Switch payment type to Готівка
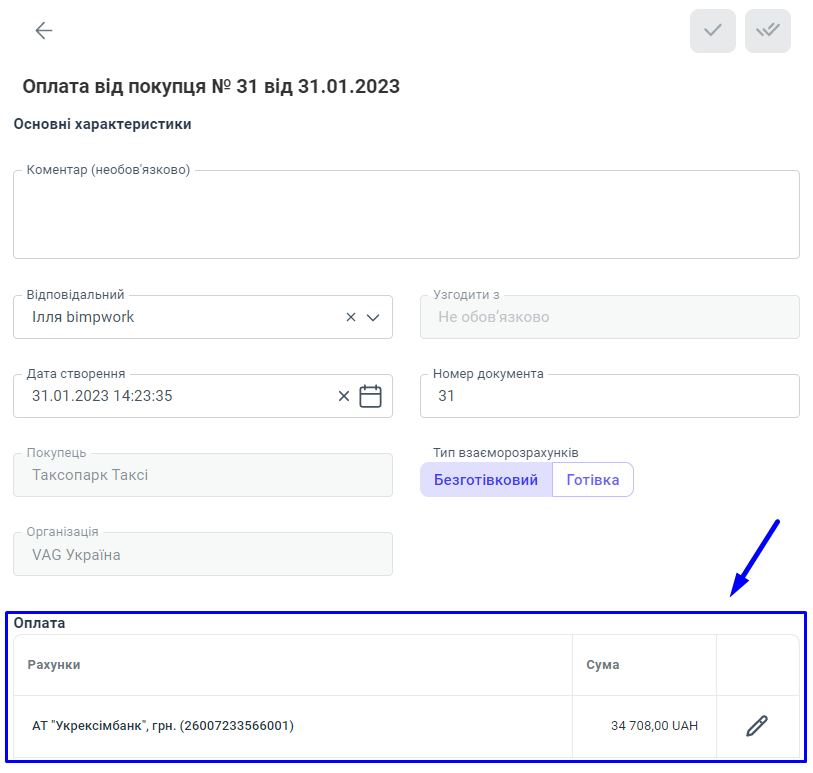Screen dimensions: 813x773 [x=593, y=480]
